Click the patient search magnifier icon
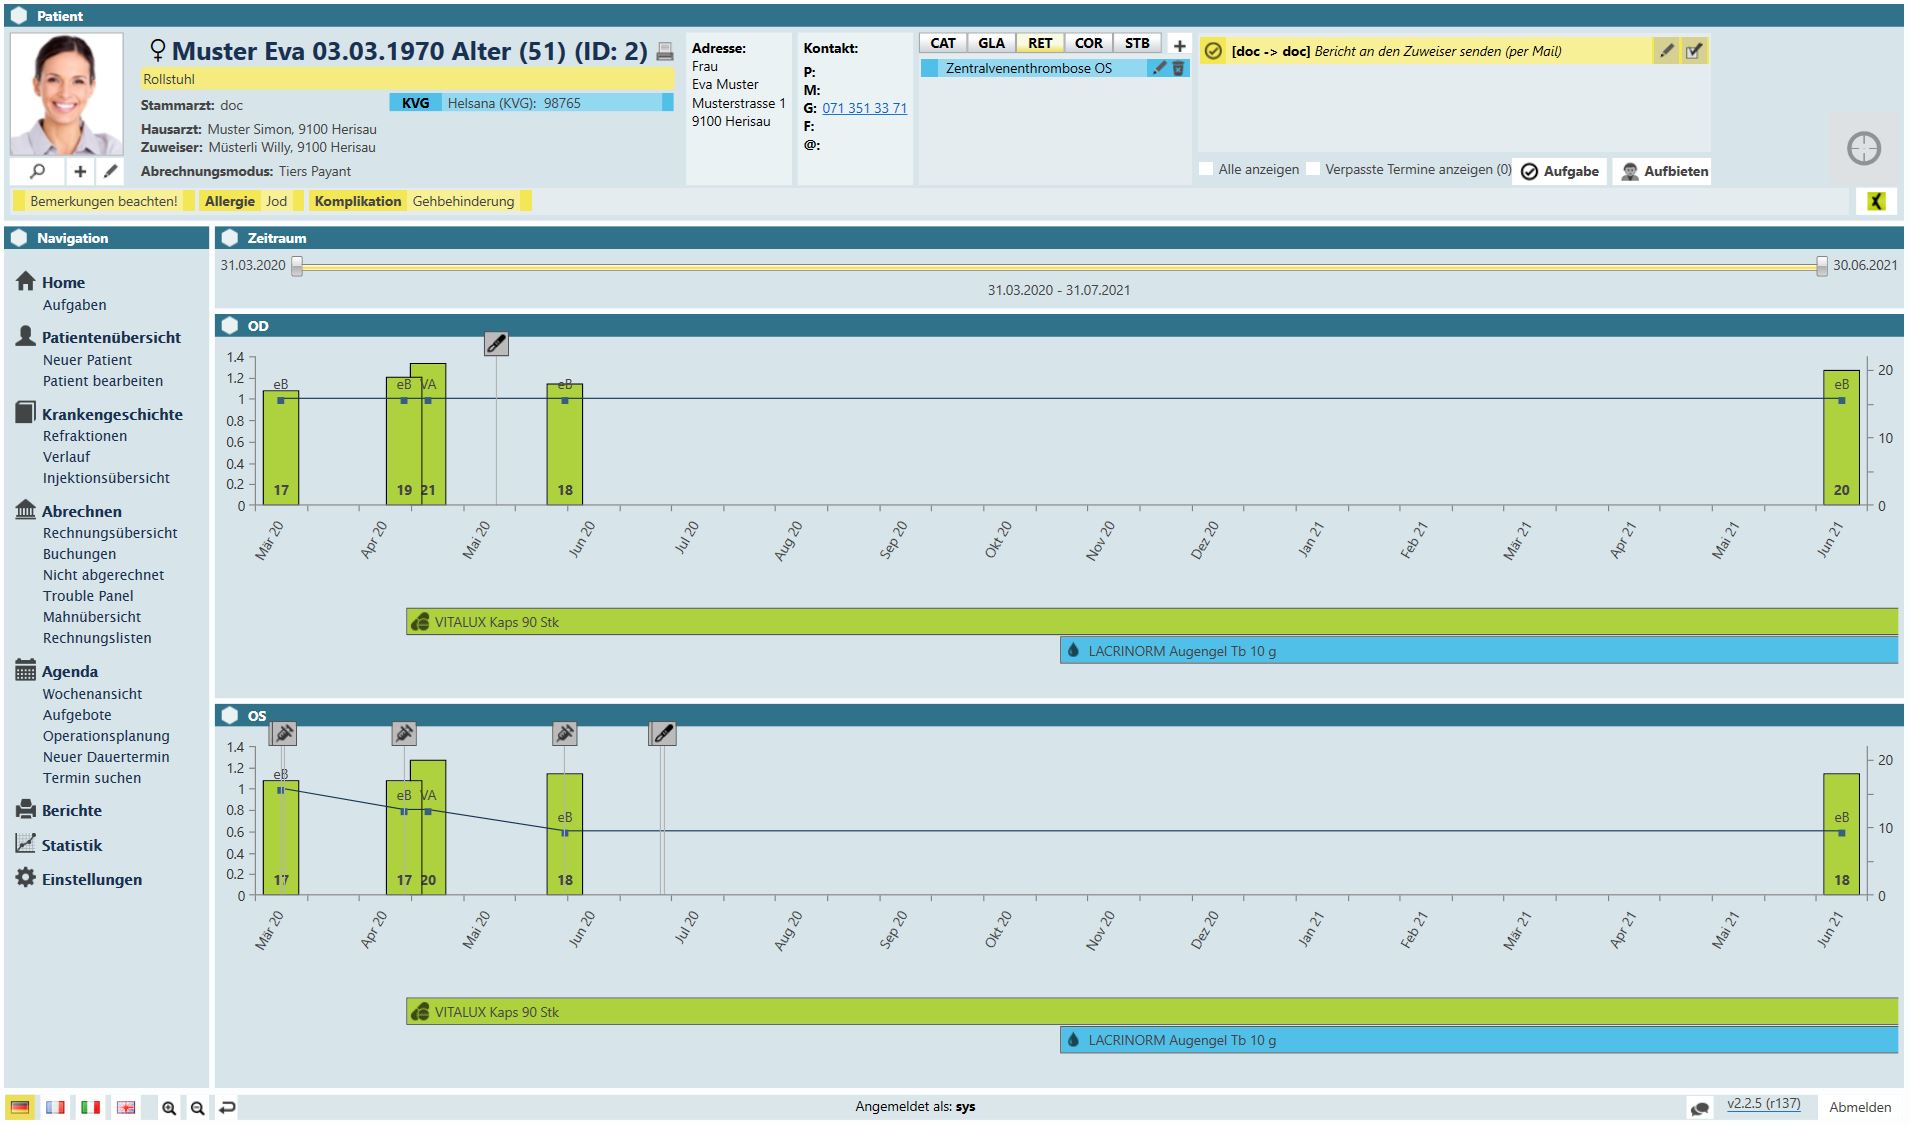This screenshot has height=1124, width=1910. [37, 171]
